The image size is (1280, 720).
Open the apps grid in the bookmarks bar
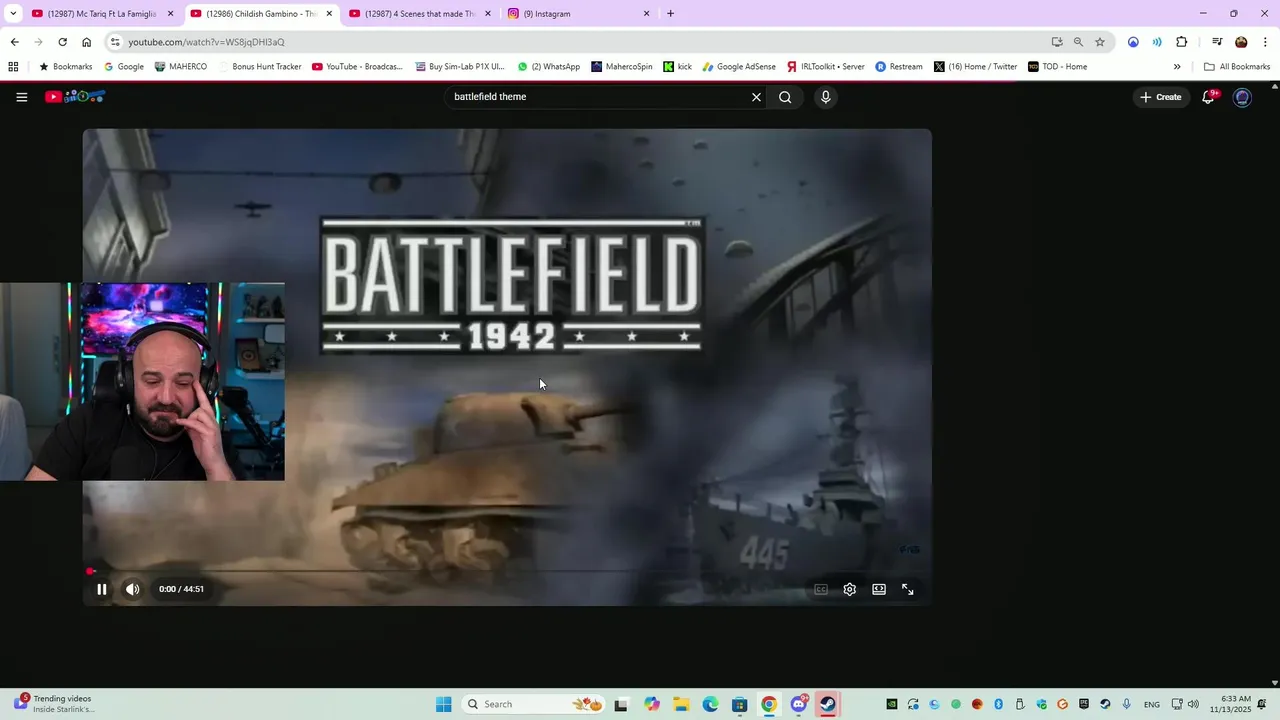[x=13, y=67]
